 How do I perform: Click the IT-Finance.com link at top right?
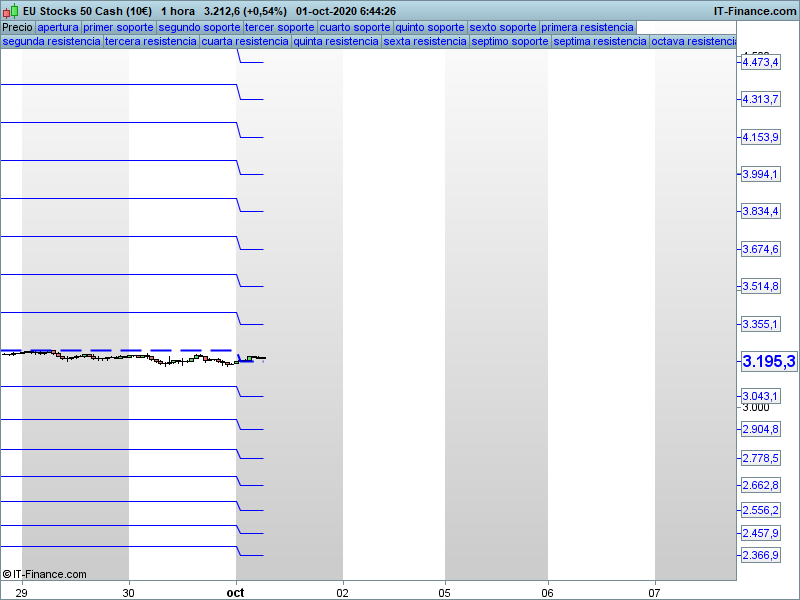[x=755, y=11]
